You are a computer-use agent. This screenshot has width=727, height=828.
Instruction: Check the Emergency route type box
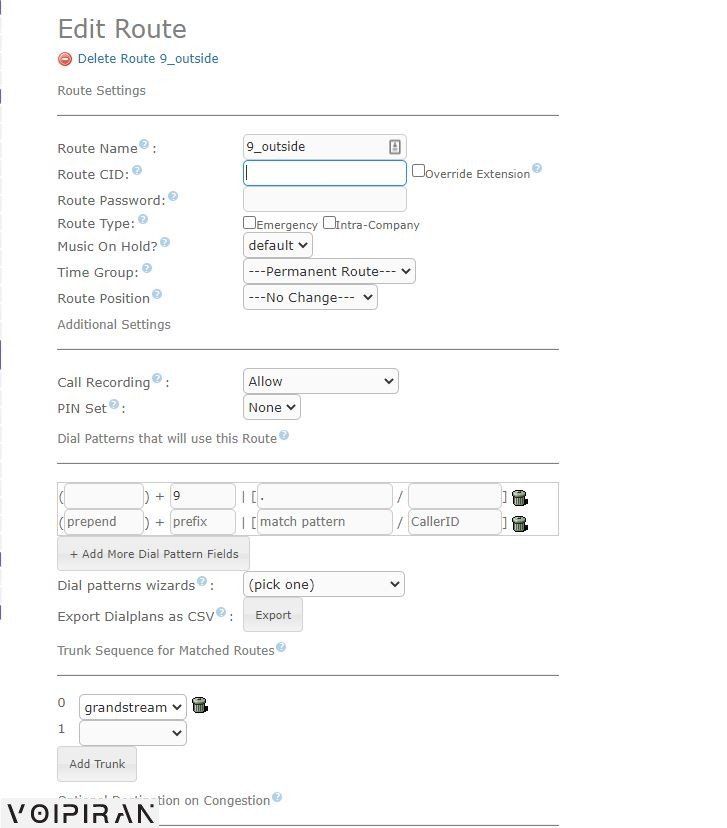(x=249, y=222)
